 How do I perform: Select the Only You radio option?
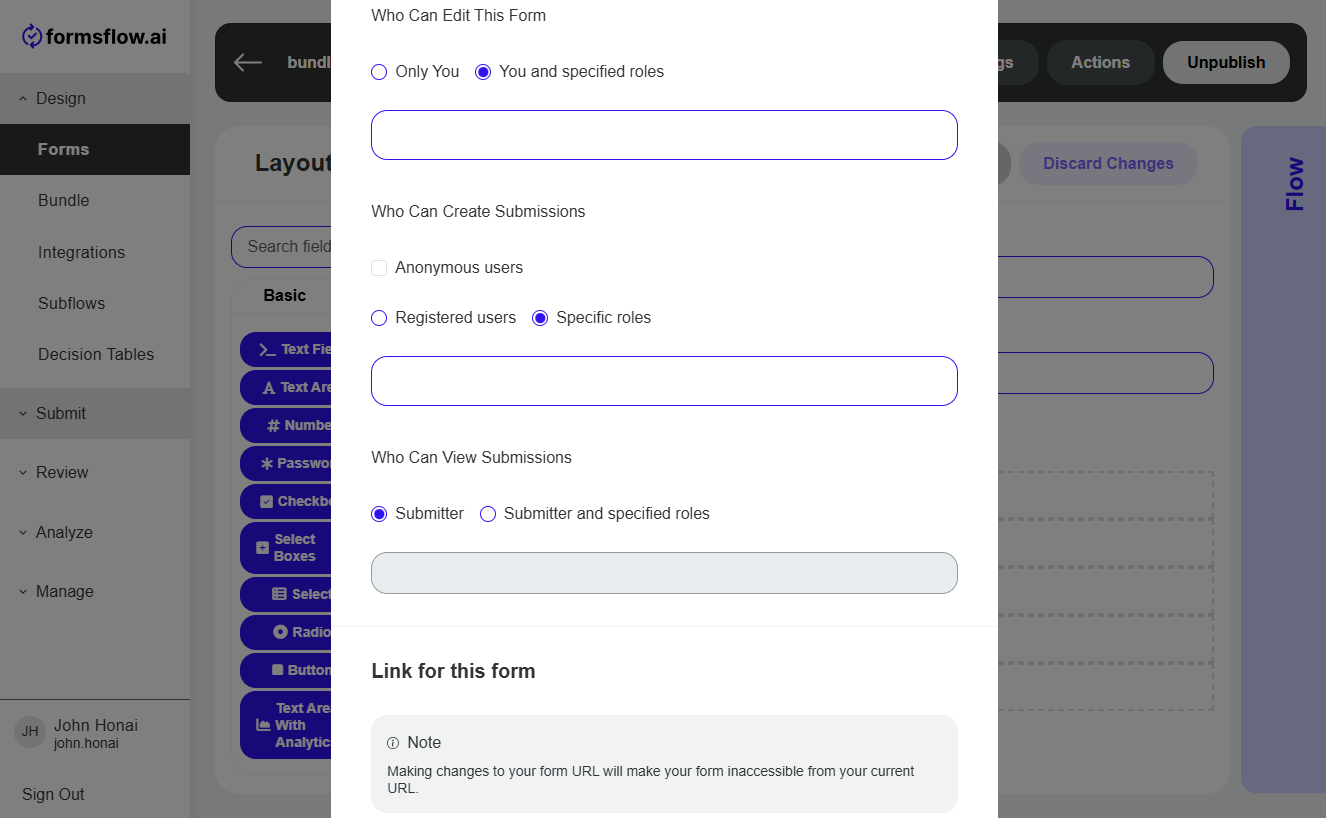tap(379, 72)
